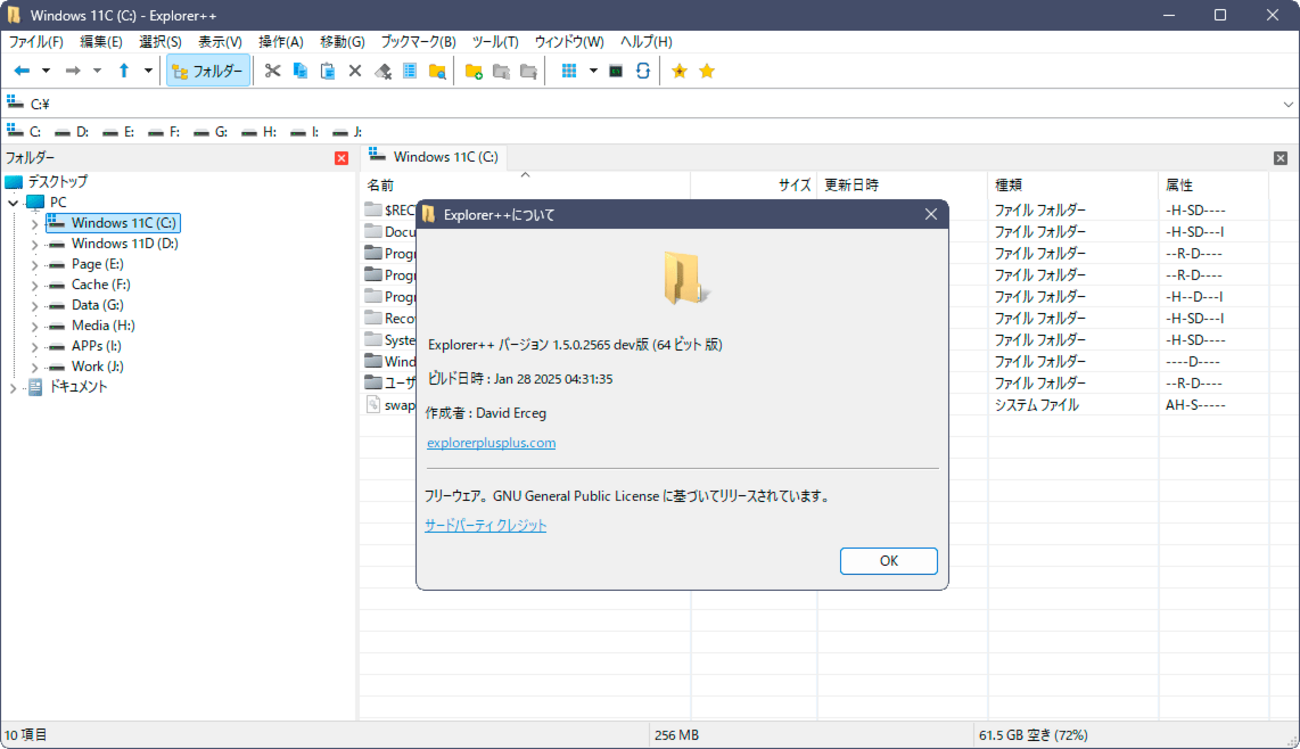Click the Copy icon in the toolbar
The image size is (1300, 749).
(300, 71)
